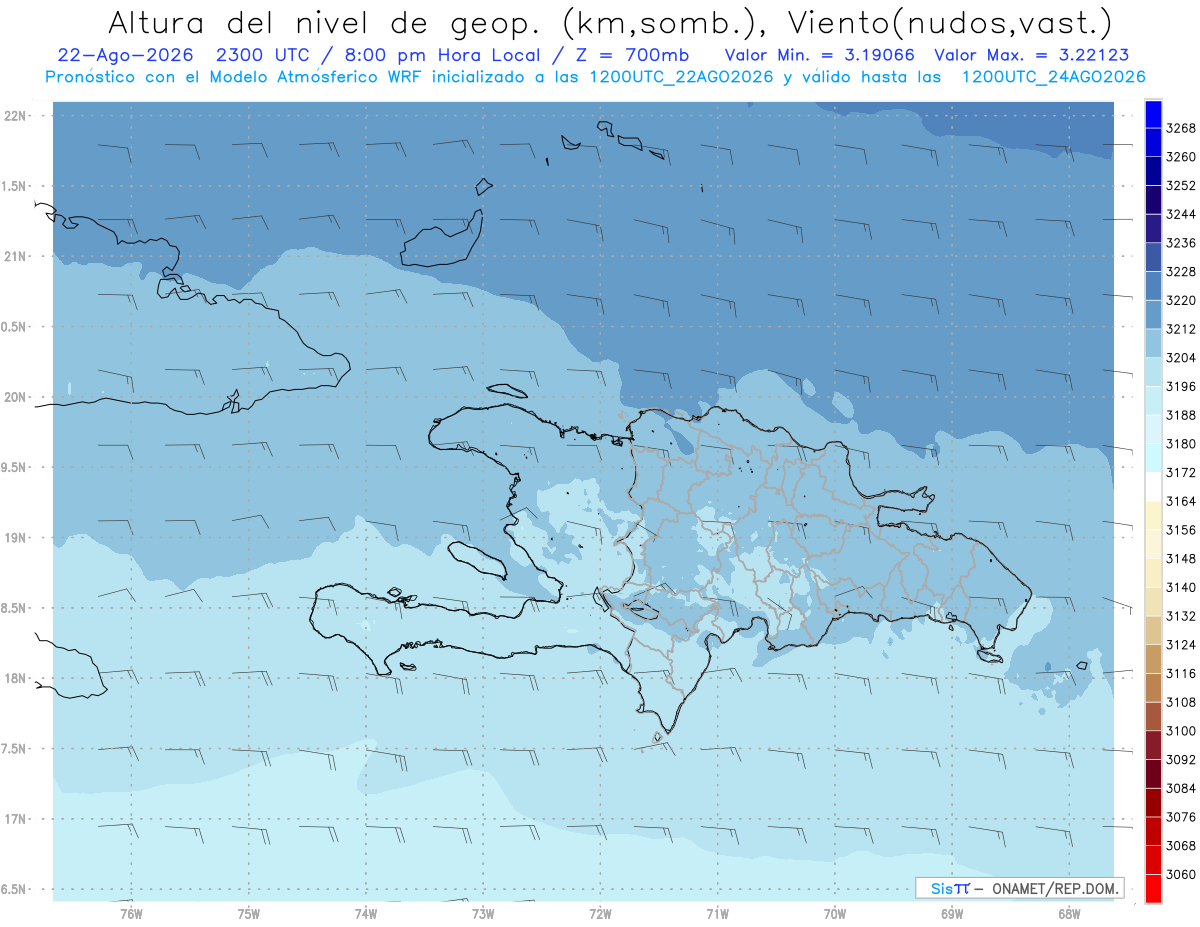This screenshot has height=927, width=1200.
Task: Click the red swatch below legend value 3060
Action: coord(1153,889)
